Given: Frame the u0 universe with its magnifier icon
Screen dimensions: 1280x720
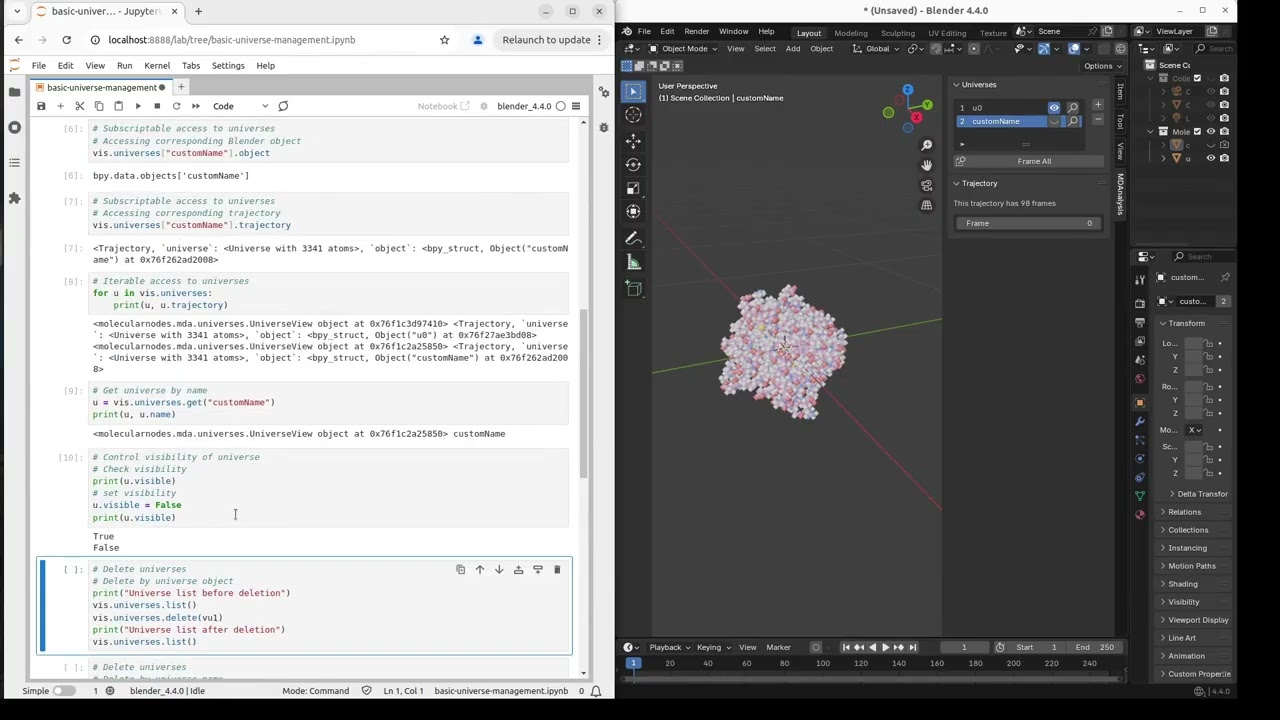Looking at the screenshot, I should click(1073, 108).
